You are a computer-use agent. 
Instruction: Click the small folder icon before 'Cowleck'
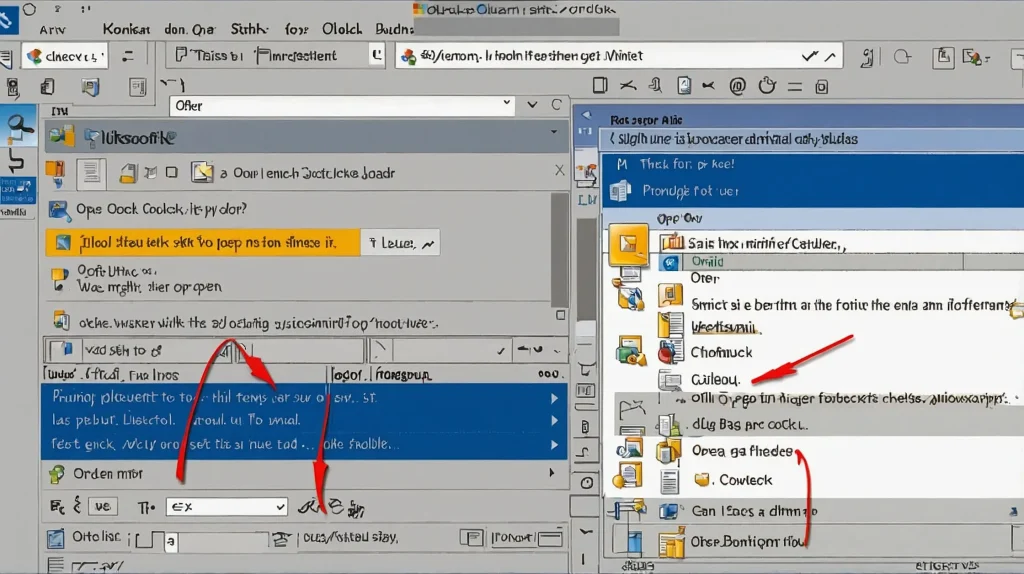pyautogui.click(x=702, y=480)
